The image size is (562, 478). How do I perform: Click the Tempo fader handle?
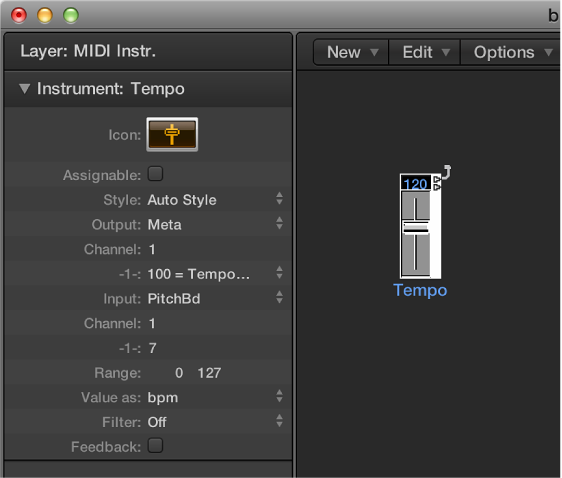click(416, 227)
